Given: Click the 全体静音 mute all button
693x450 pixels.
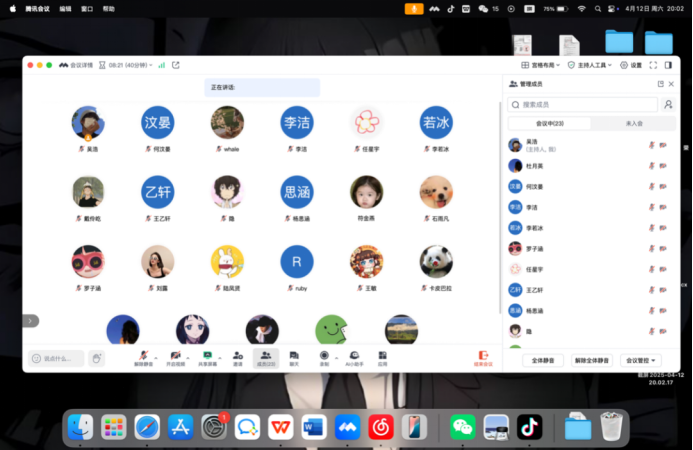Looking at the screenshot, I should 543,360.
